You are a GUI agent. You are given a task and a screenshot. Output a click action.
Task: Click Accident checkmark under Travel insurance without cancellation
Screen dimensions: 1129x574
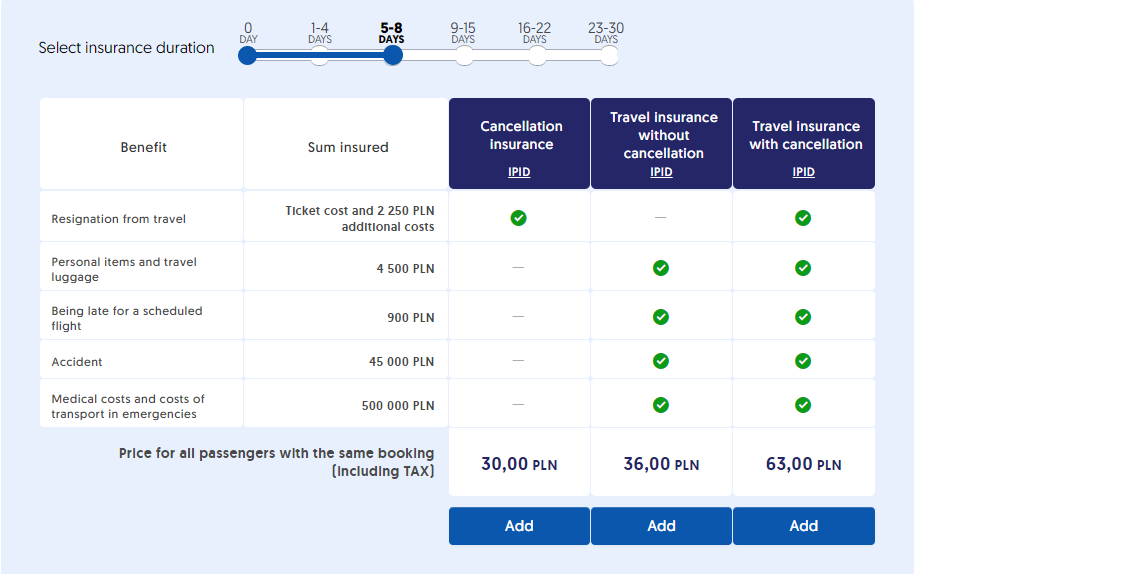pyautogui.click(x=661, y=361)
